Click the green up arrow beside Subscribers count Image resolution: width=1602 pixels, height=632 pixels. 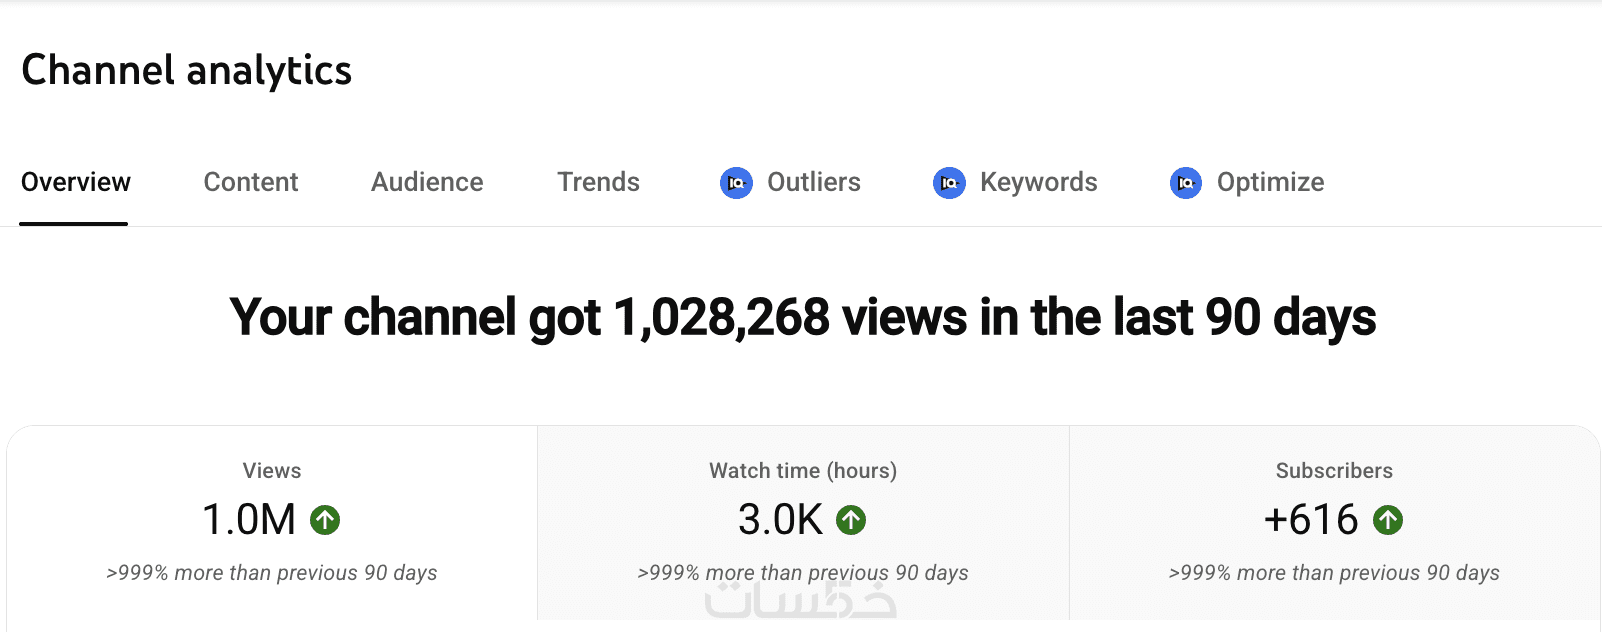point(1388,520)
